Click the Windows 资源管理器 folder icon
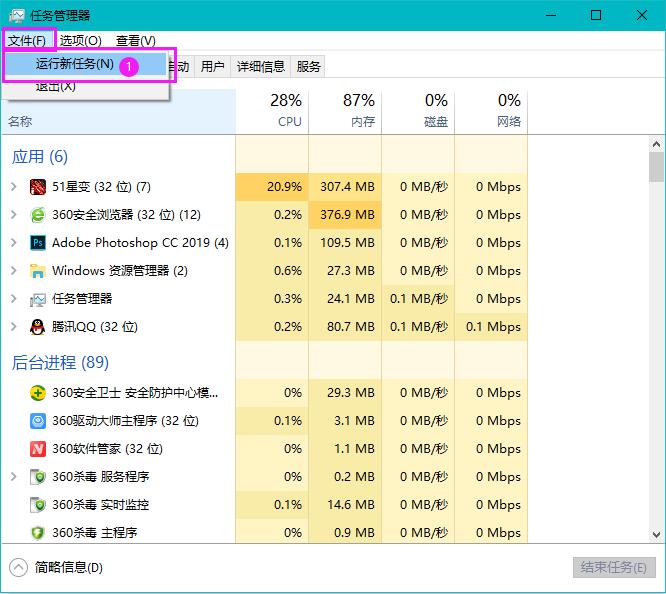Screen dimensions: 666x594 (38, 271)
